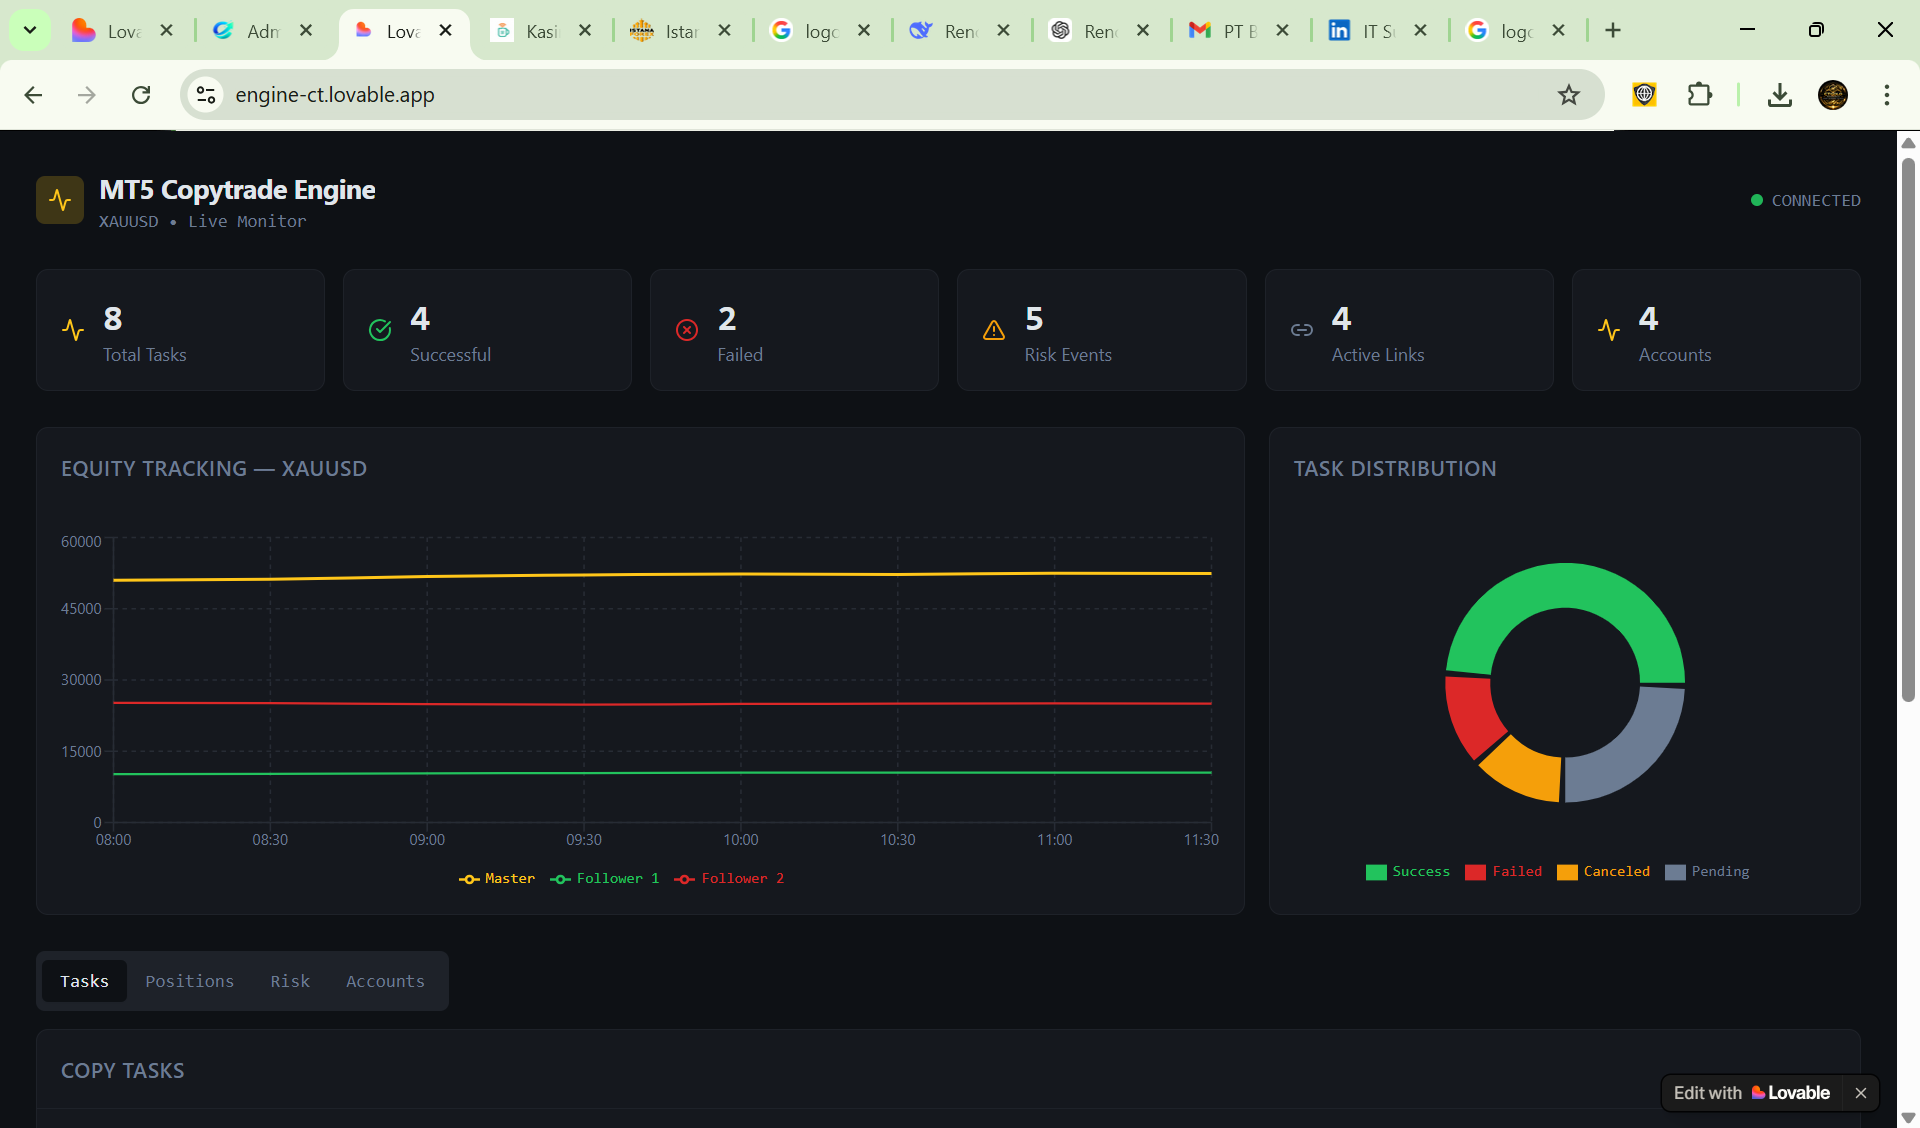Viewport: 1920px width, 1128px height.
Task: Toggle Master series in chart legend
Action: (497, 879)
